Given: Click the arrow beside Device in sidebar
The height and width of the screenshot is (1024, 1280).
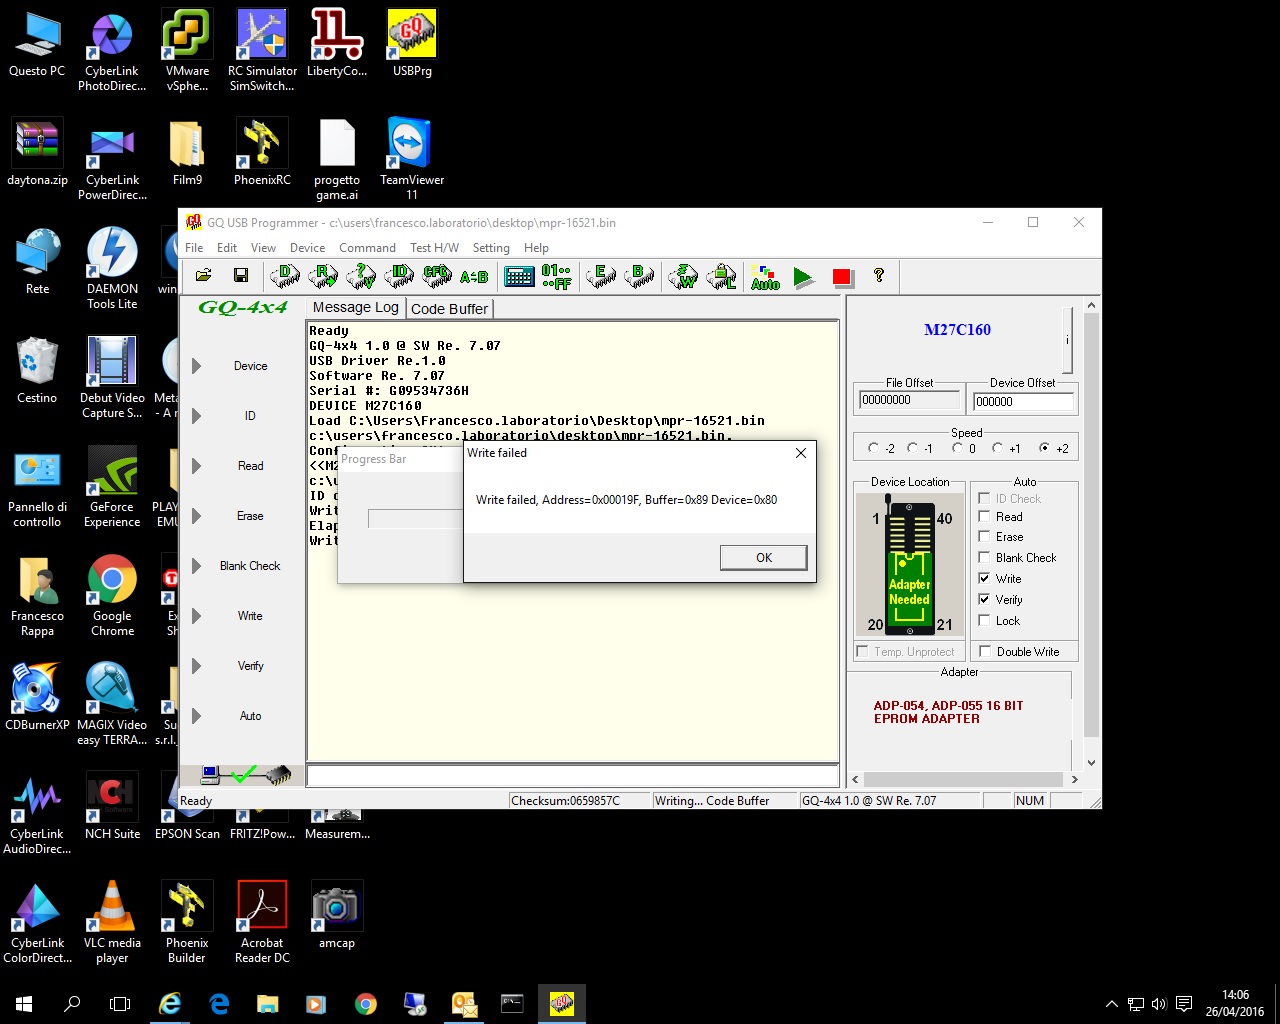Looking at the screenshot, I should (x=197, y=366).
